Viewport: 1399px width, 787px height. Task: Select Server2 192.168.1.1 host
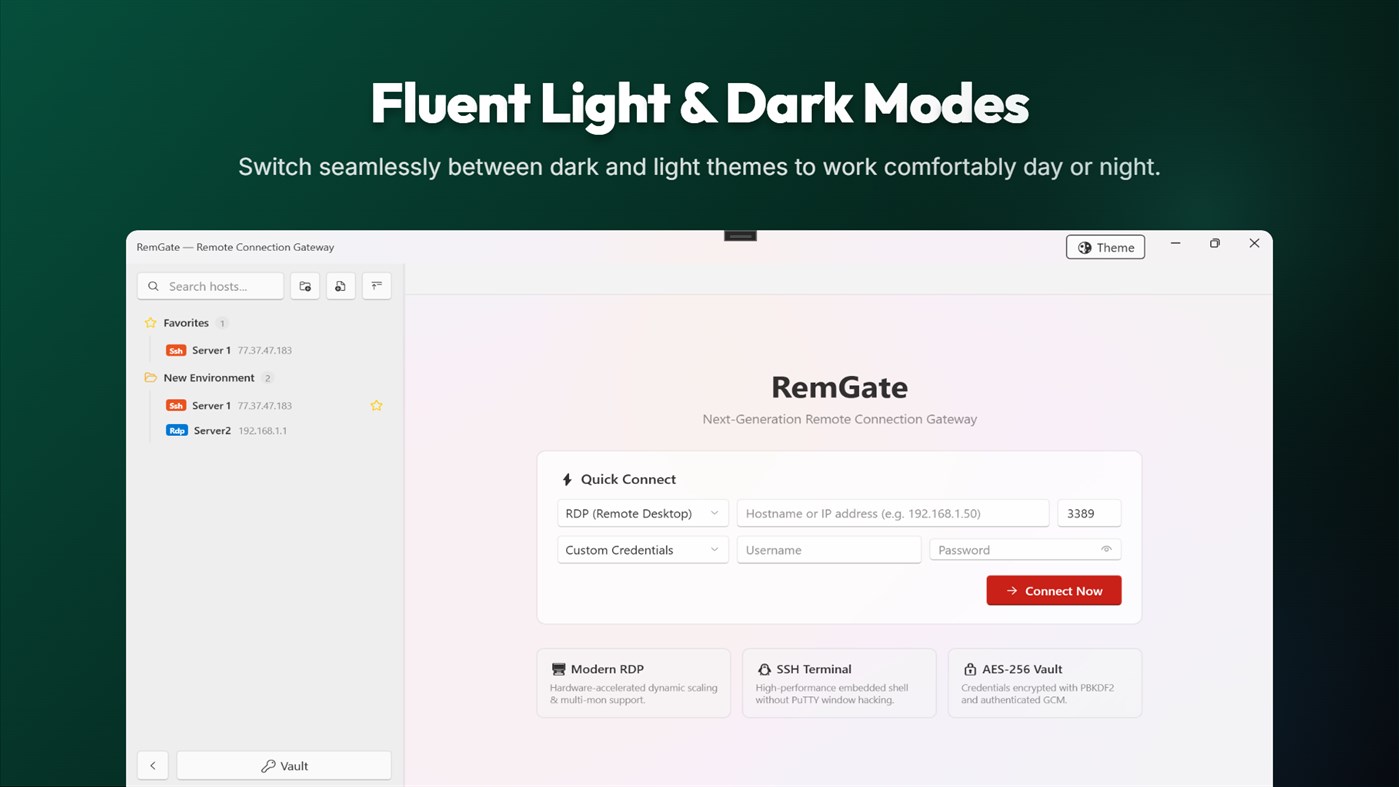(227, 431)
